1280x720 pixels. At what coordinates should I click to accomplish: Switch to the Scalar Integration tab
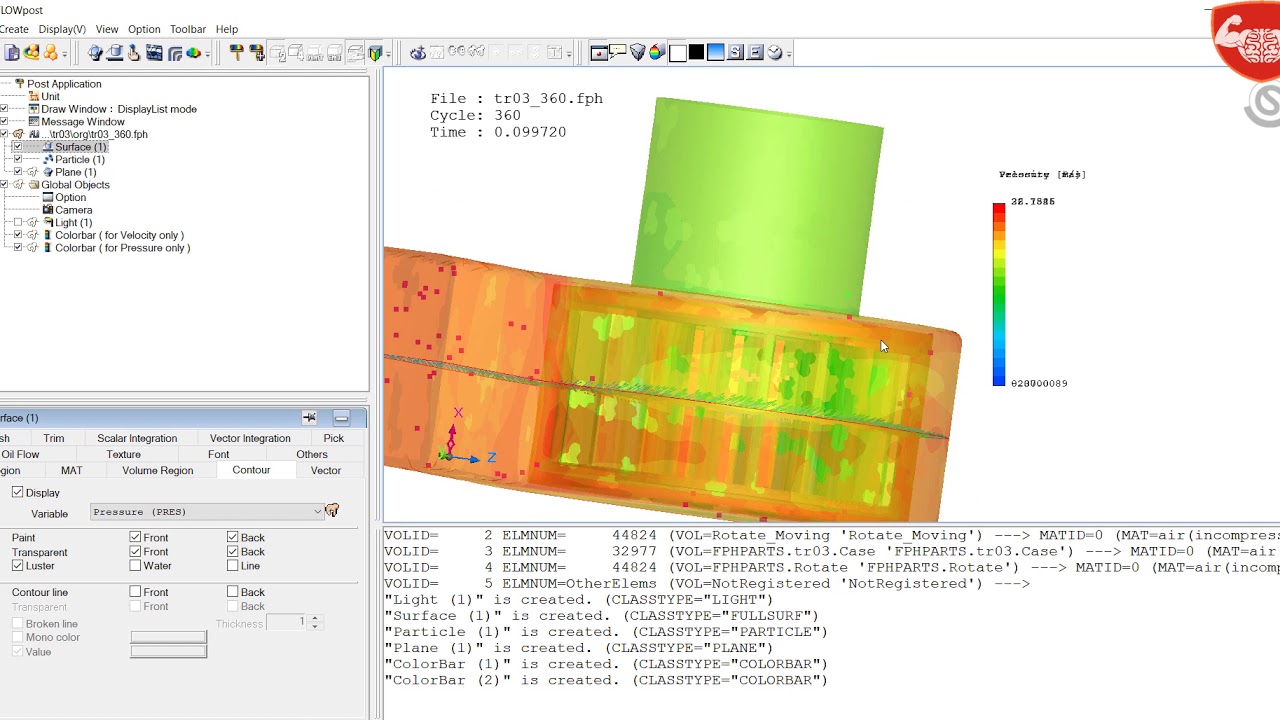click(137, 438)
